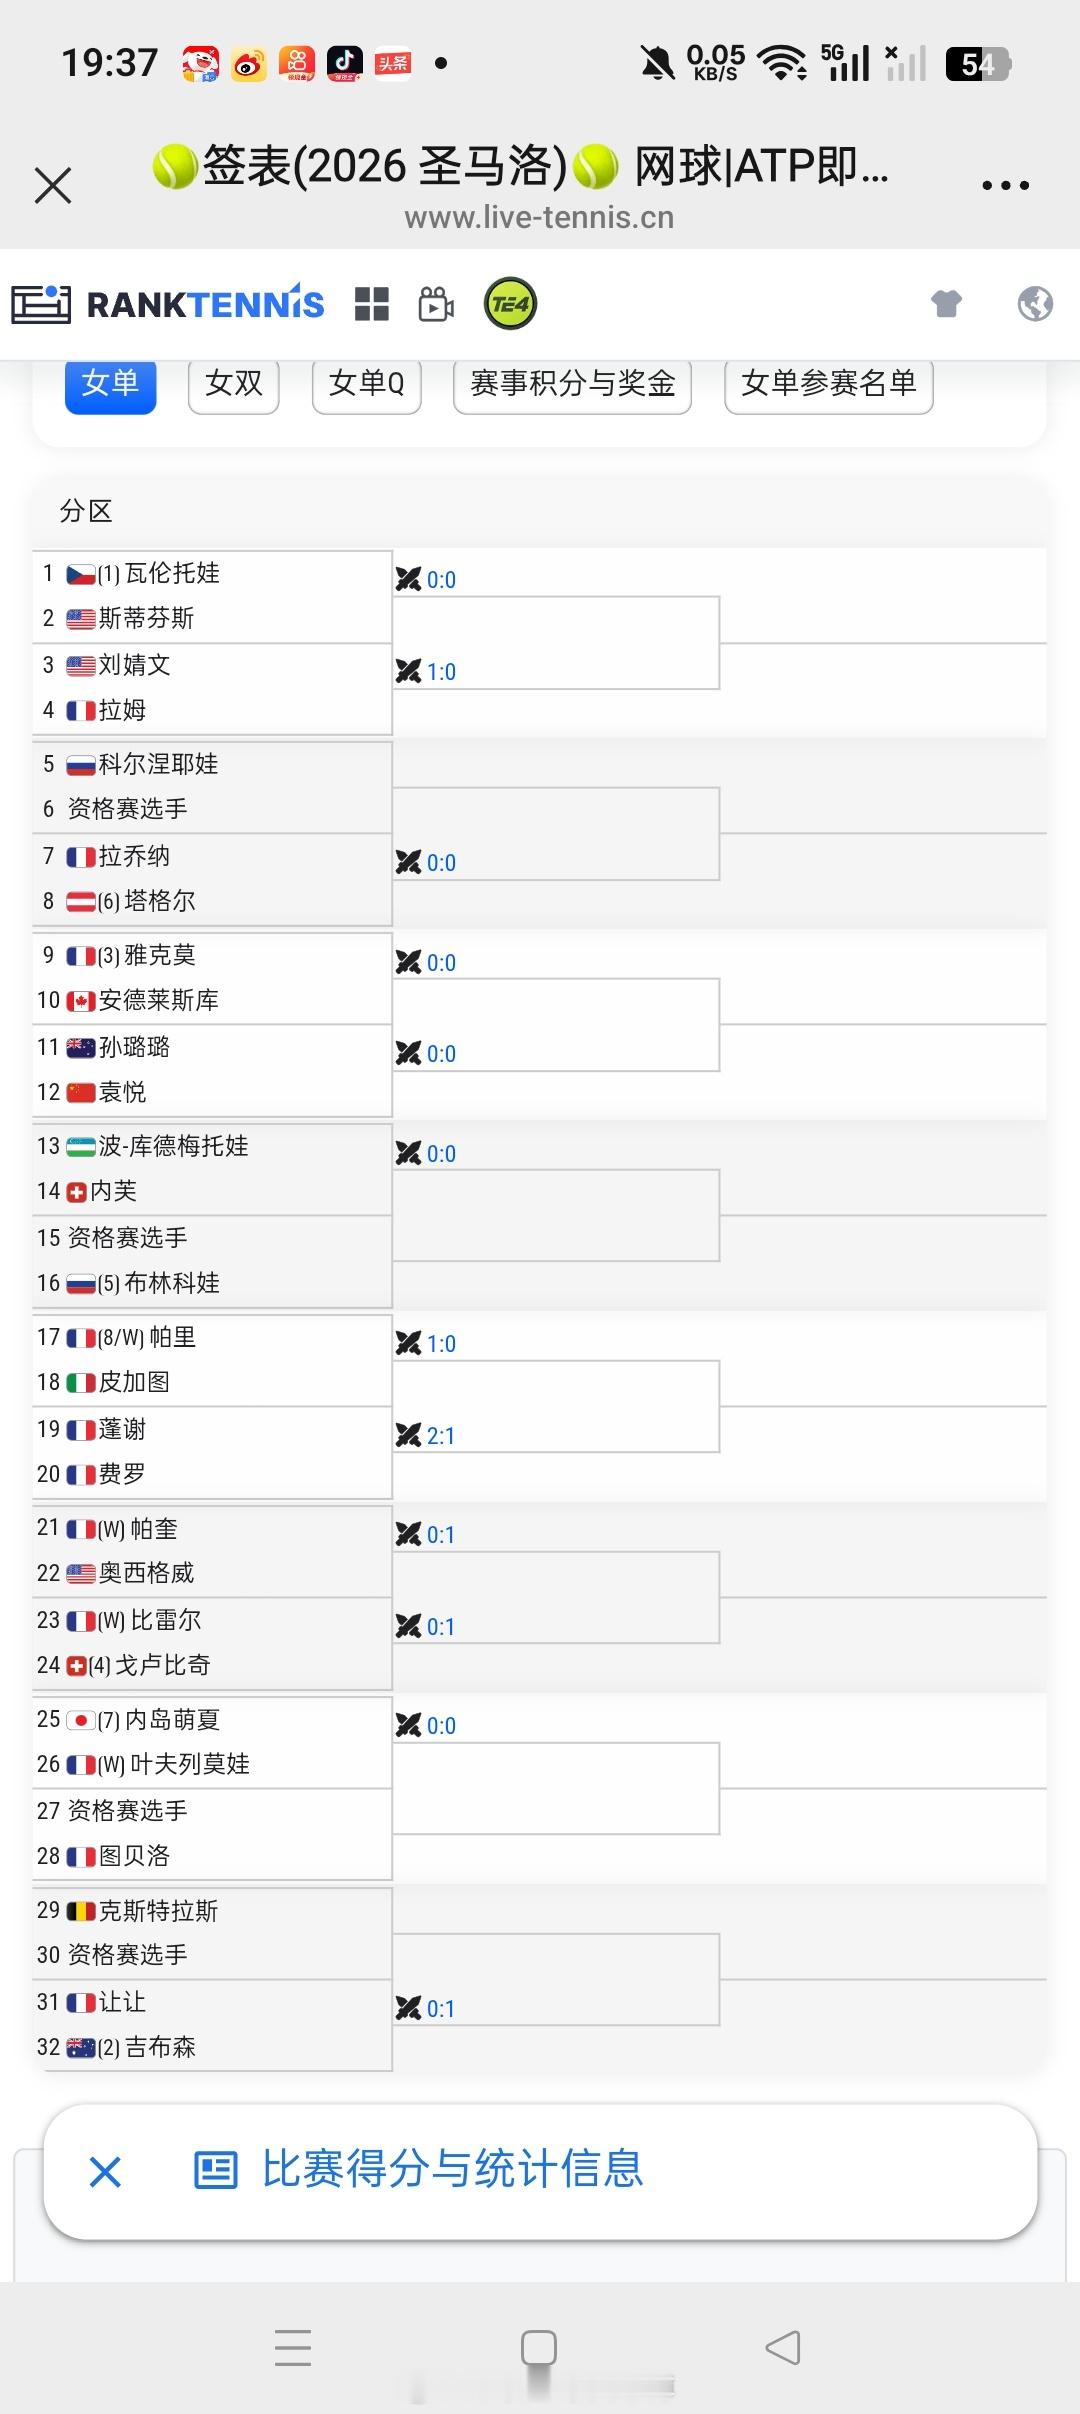The width and height of the screenshot is (1080, 2414).
Task: Click crossed-swords icon showing 2:1 for 蓬谢 vs 费罗
Action: click(410, 1434)
